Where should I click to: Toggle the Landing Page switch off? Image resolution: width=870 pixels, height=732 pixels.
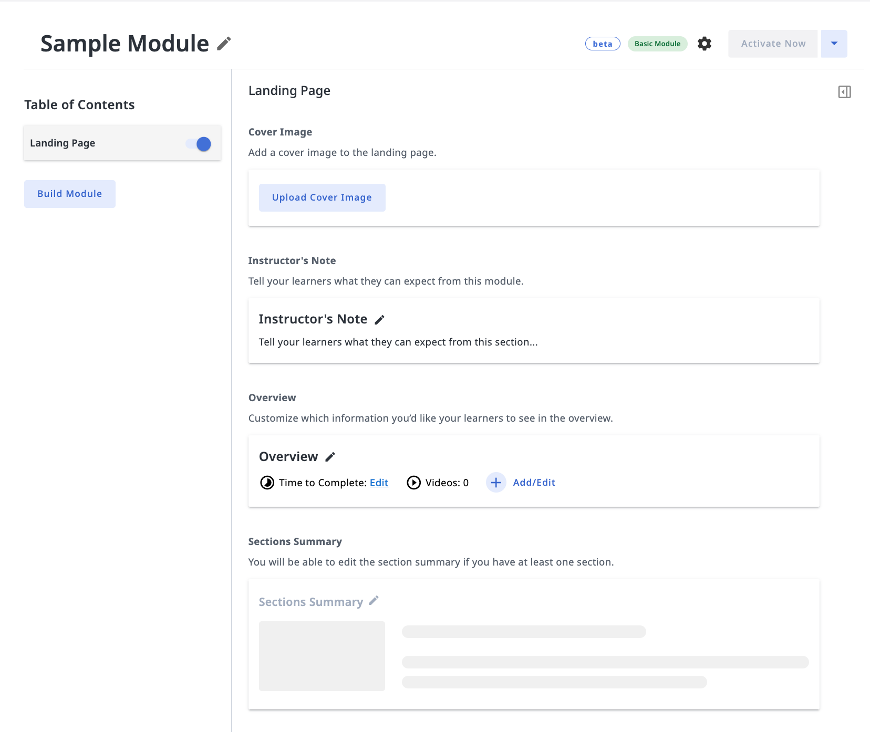199,144
